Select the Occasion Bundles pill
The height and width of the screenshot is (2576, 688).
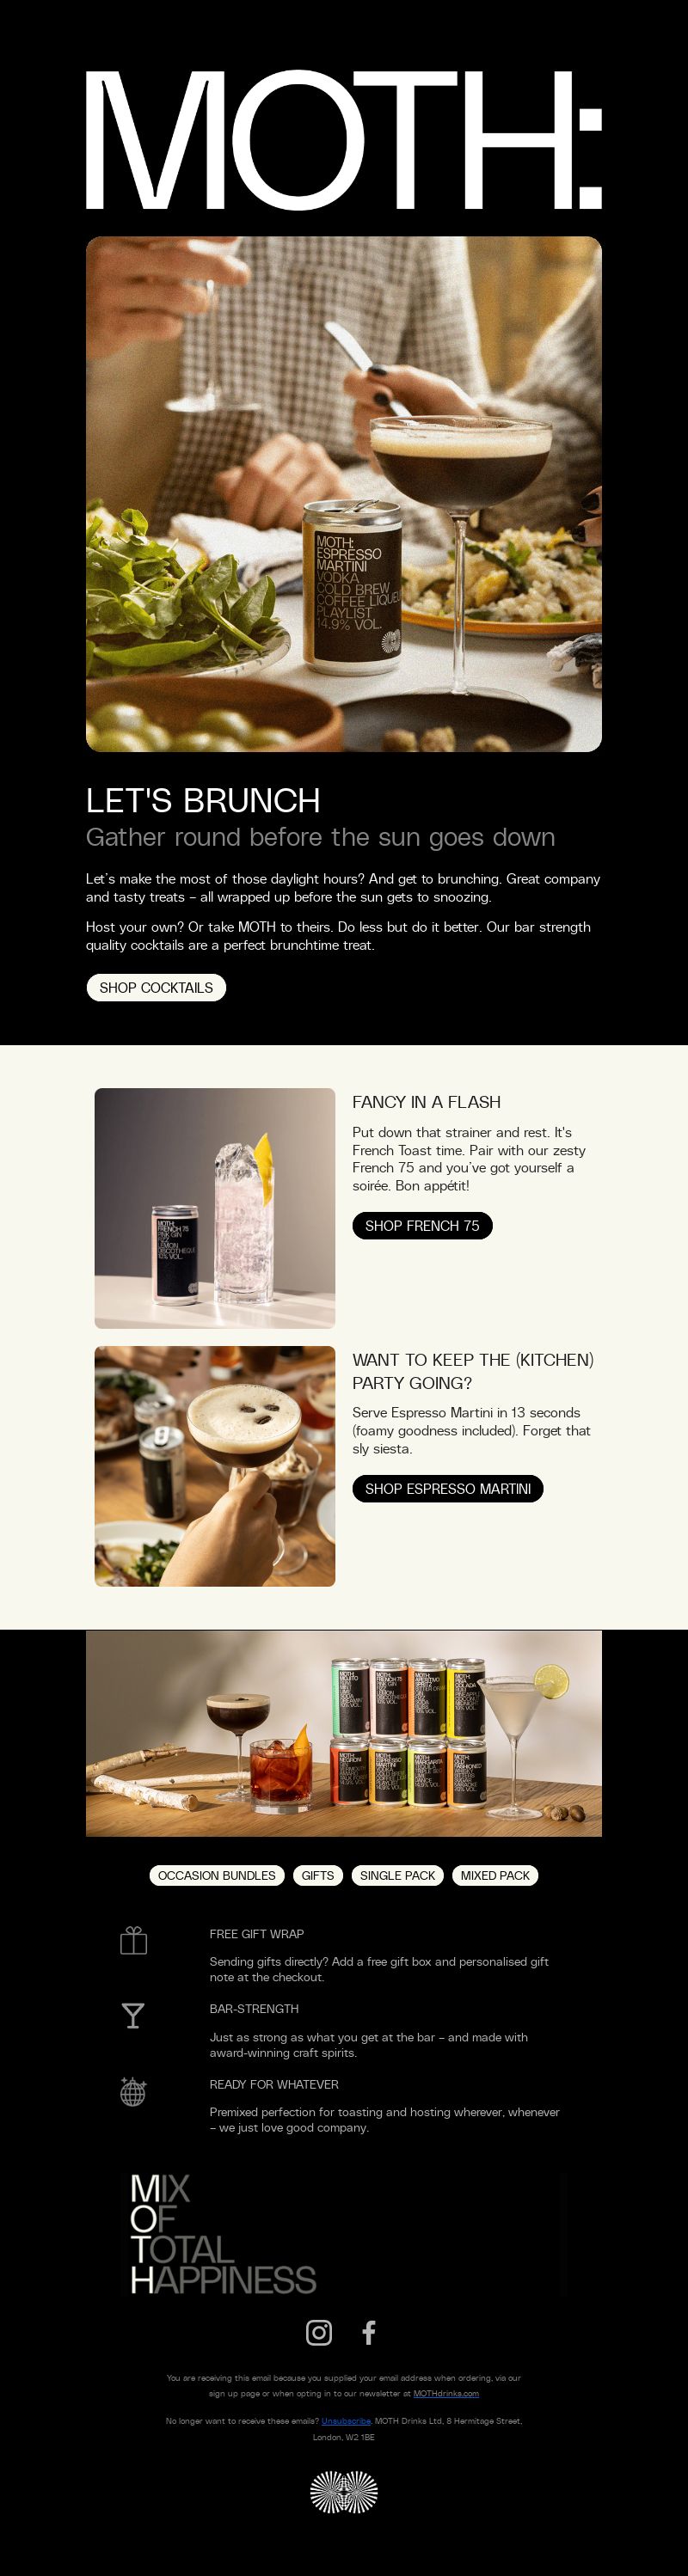pyautogui.click(x=217, y=1876)
